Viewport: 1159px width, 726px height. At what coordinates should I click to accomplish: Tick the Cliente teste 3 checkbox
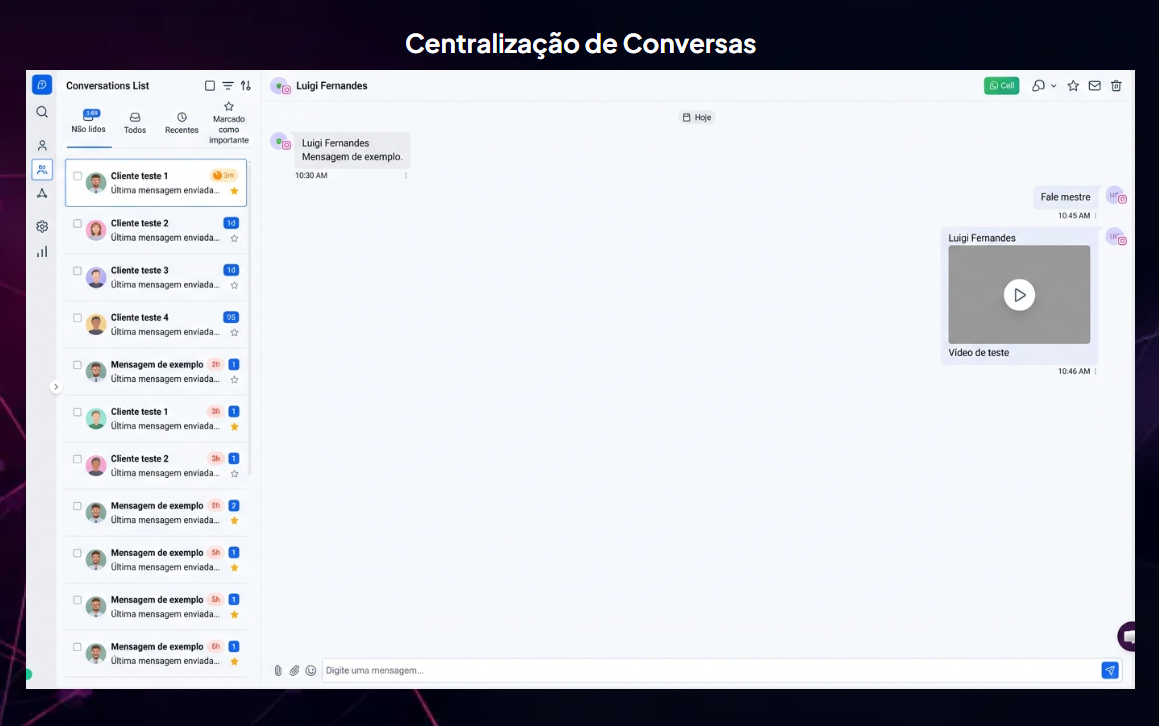[78, 271]
